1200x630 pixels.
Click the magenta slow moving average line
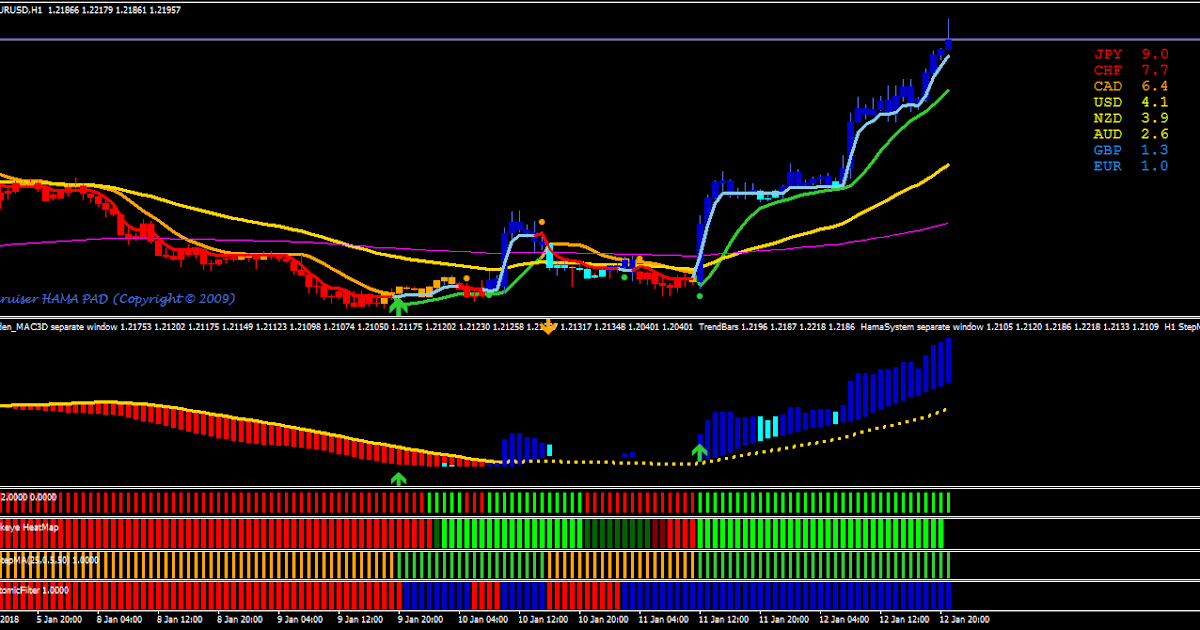475,254
